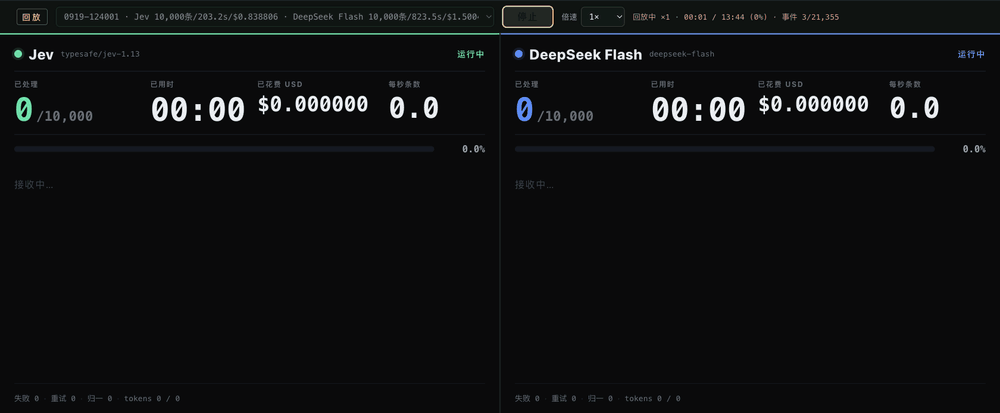Click the DeepSeek Flash 接收中… text

534,185
